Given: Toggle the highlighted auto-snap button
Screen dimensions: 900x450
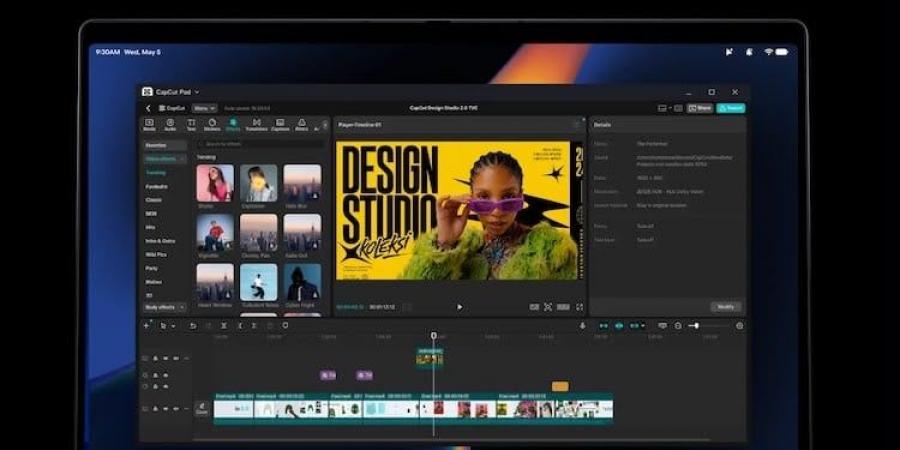Looking at the screenshot, I should click(x=619, y=325).
